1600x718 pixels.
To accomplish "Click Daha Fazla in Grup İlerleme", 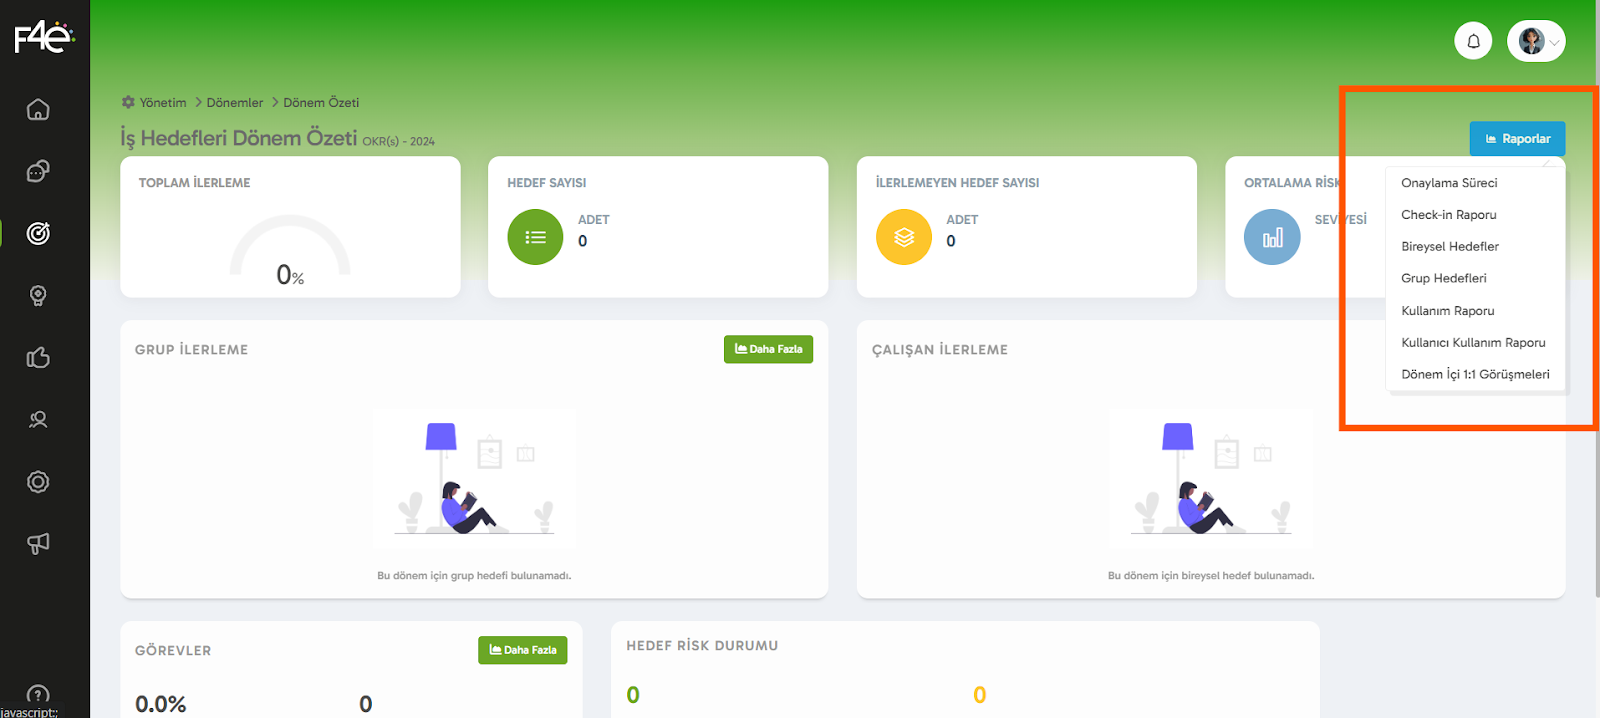I will coord(768,349).
